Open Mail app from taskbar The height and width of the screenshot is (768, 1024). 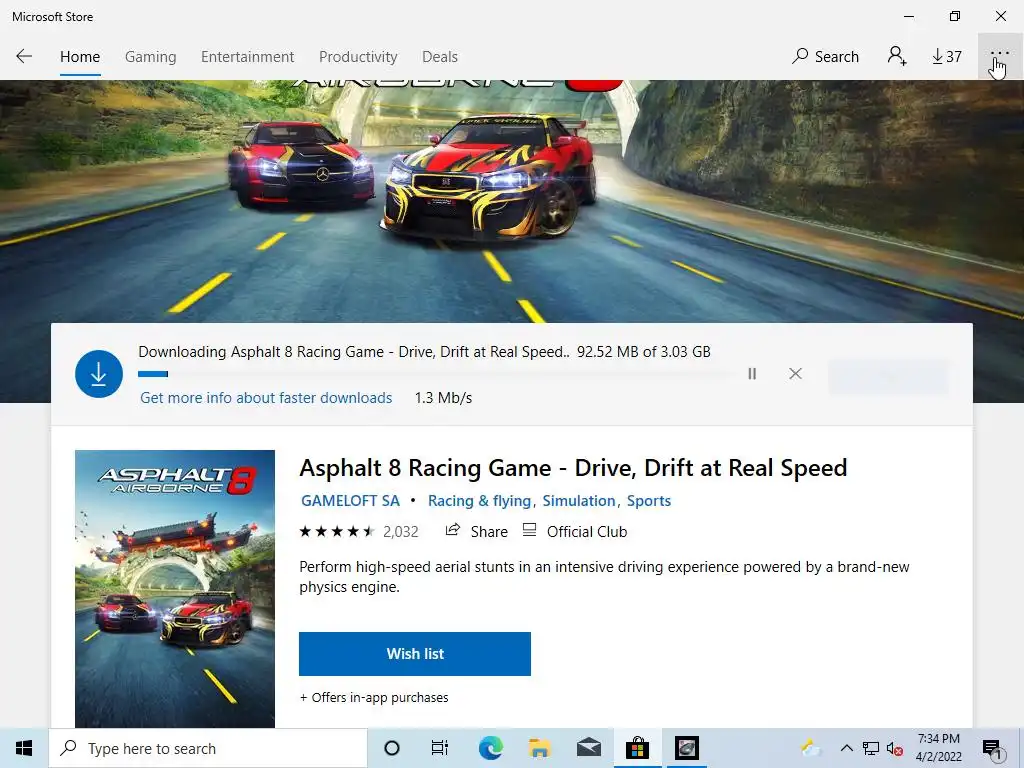[x=588, y=748]
